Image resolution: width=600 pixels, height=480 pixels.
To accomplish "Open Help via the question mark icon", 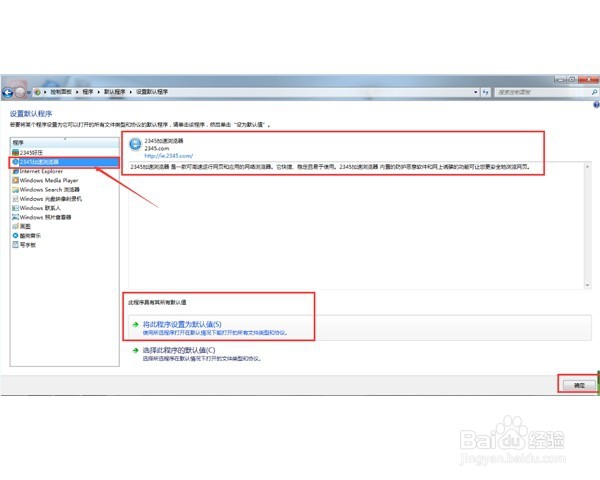I will click(x=596, y=104).
